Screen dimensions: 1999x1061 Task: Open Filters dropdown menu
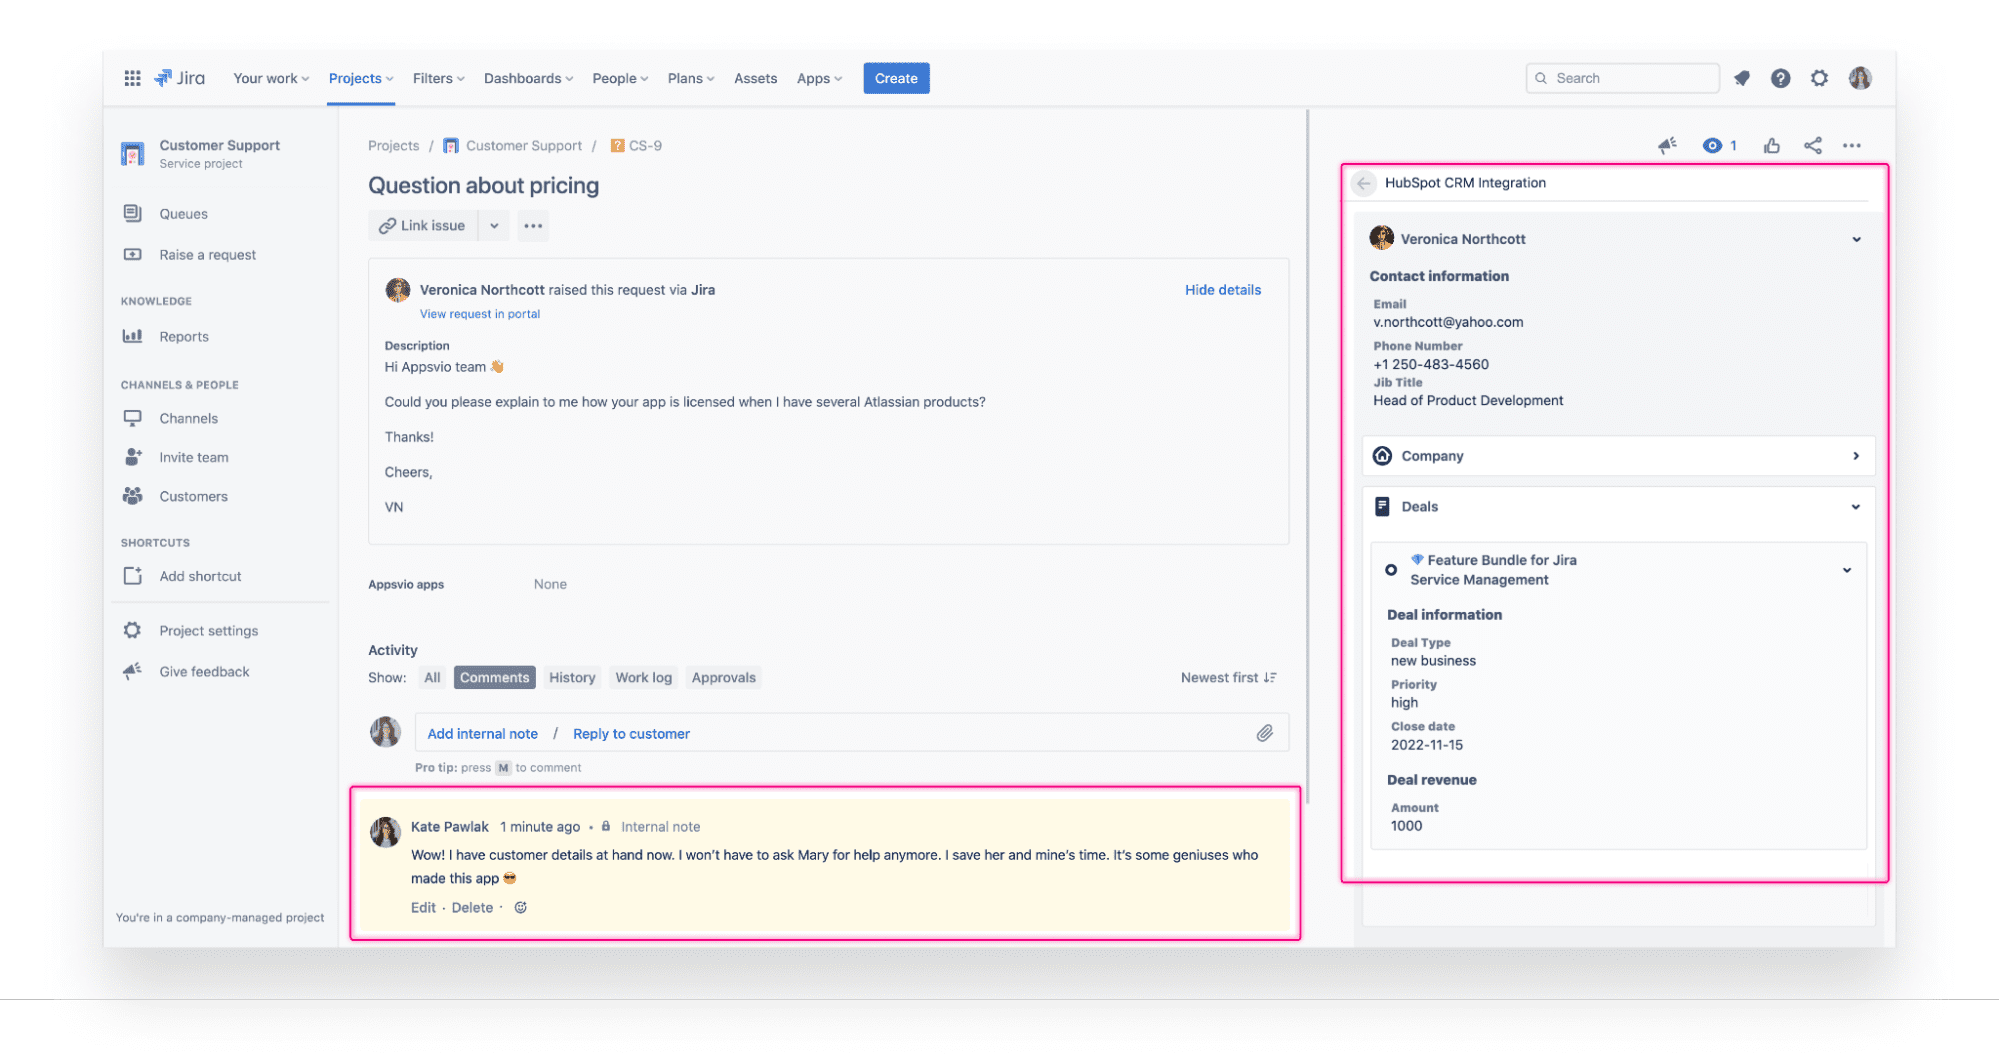[x=438, y=78]
